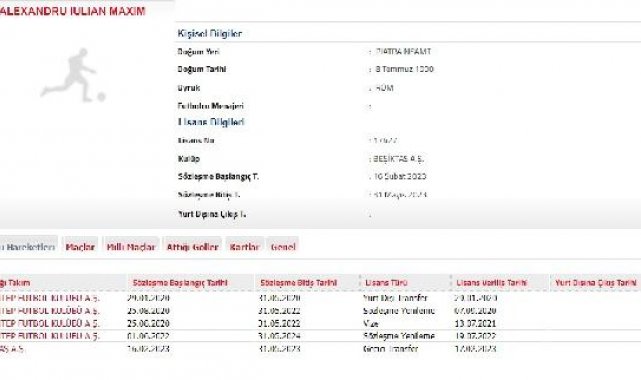Click the Lisans Türü column header

click(x=386, y=283)
